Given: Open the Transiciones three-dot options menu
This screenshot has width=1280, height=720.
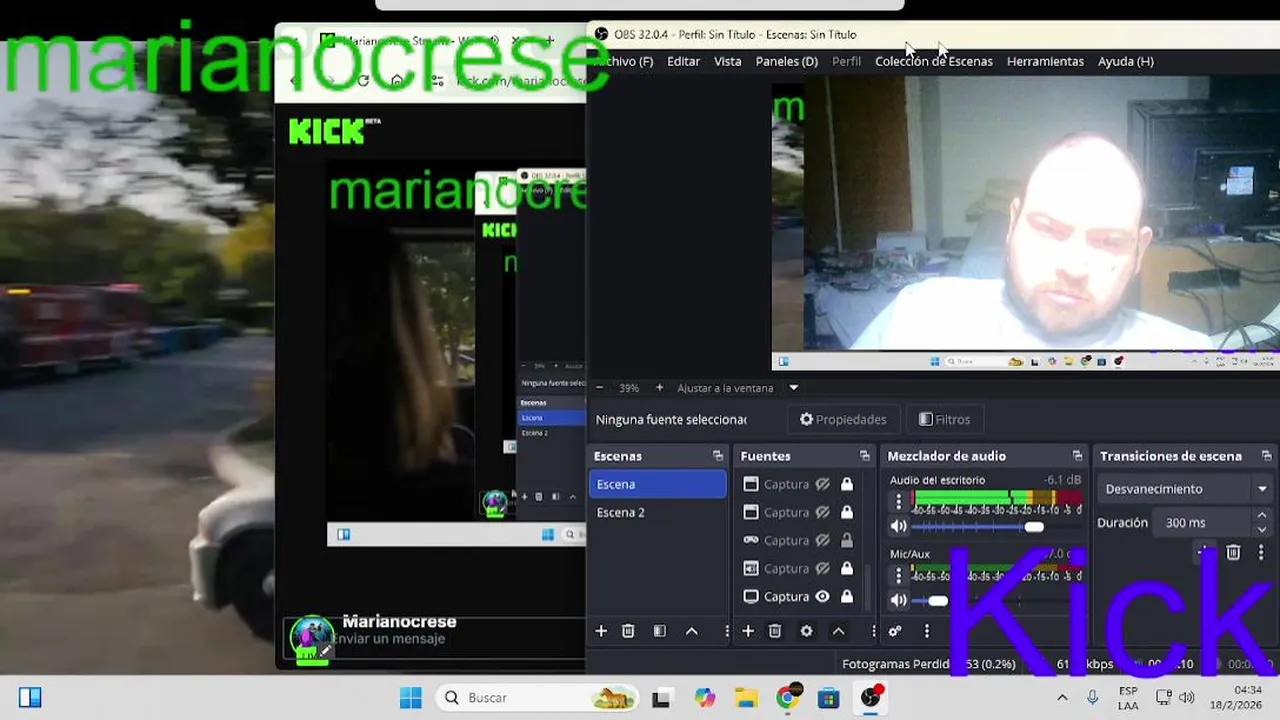Looking at the screenshot, I should tap(1261, 552).
